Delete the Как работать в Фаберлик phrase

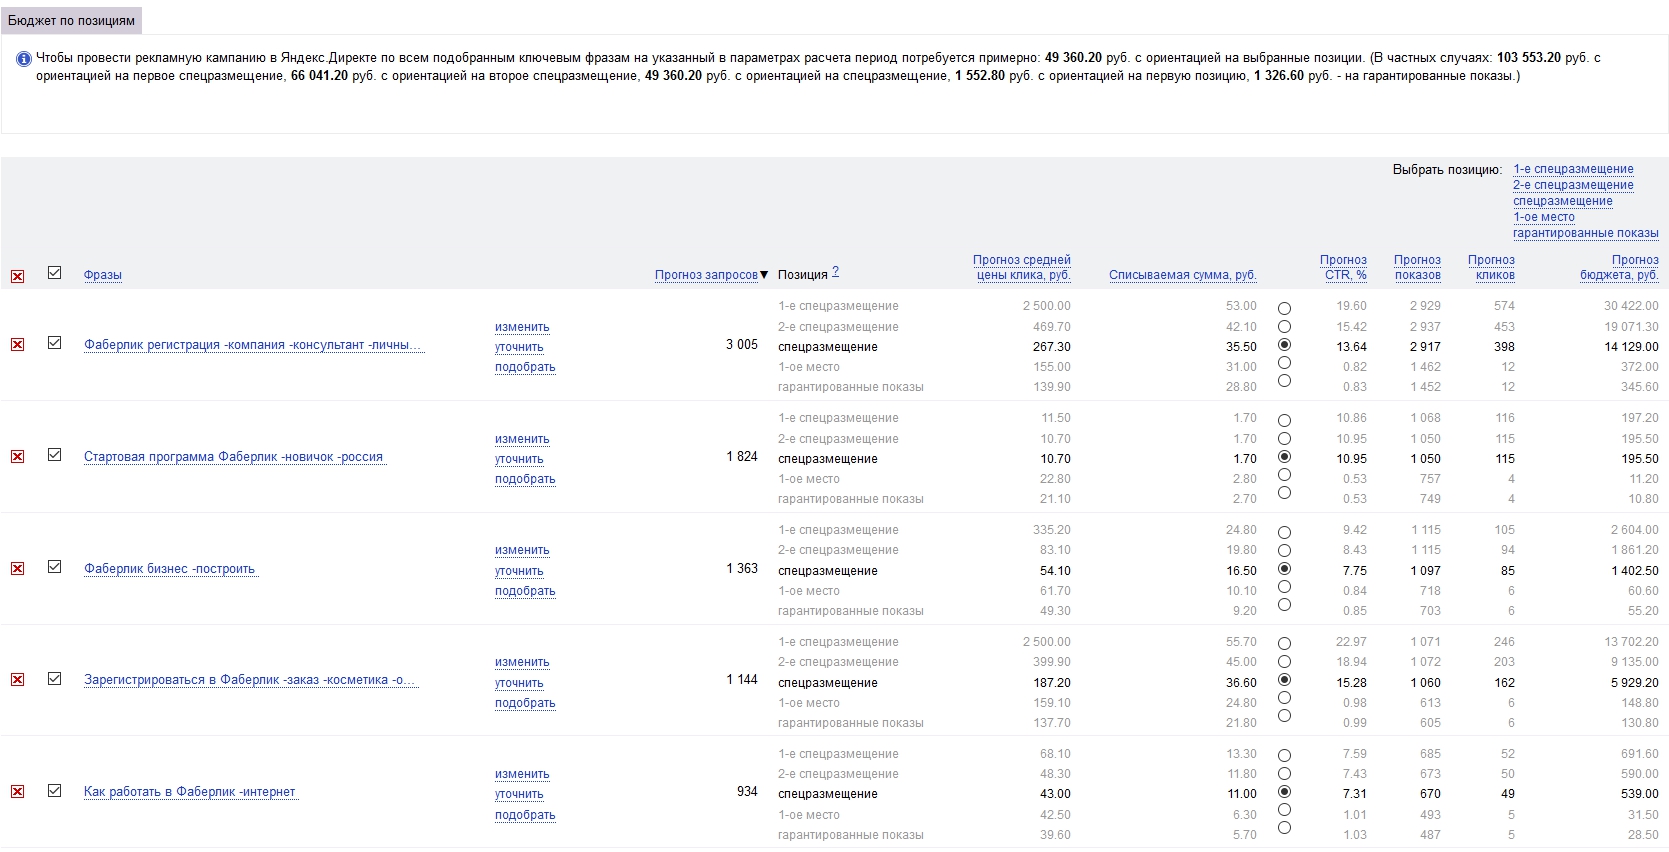pyautogui.click(x=17, y=791)
